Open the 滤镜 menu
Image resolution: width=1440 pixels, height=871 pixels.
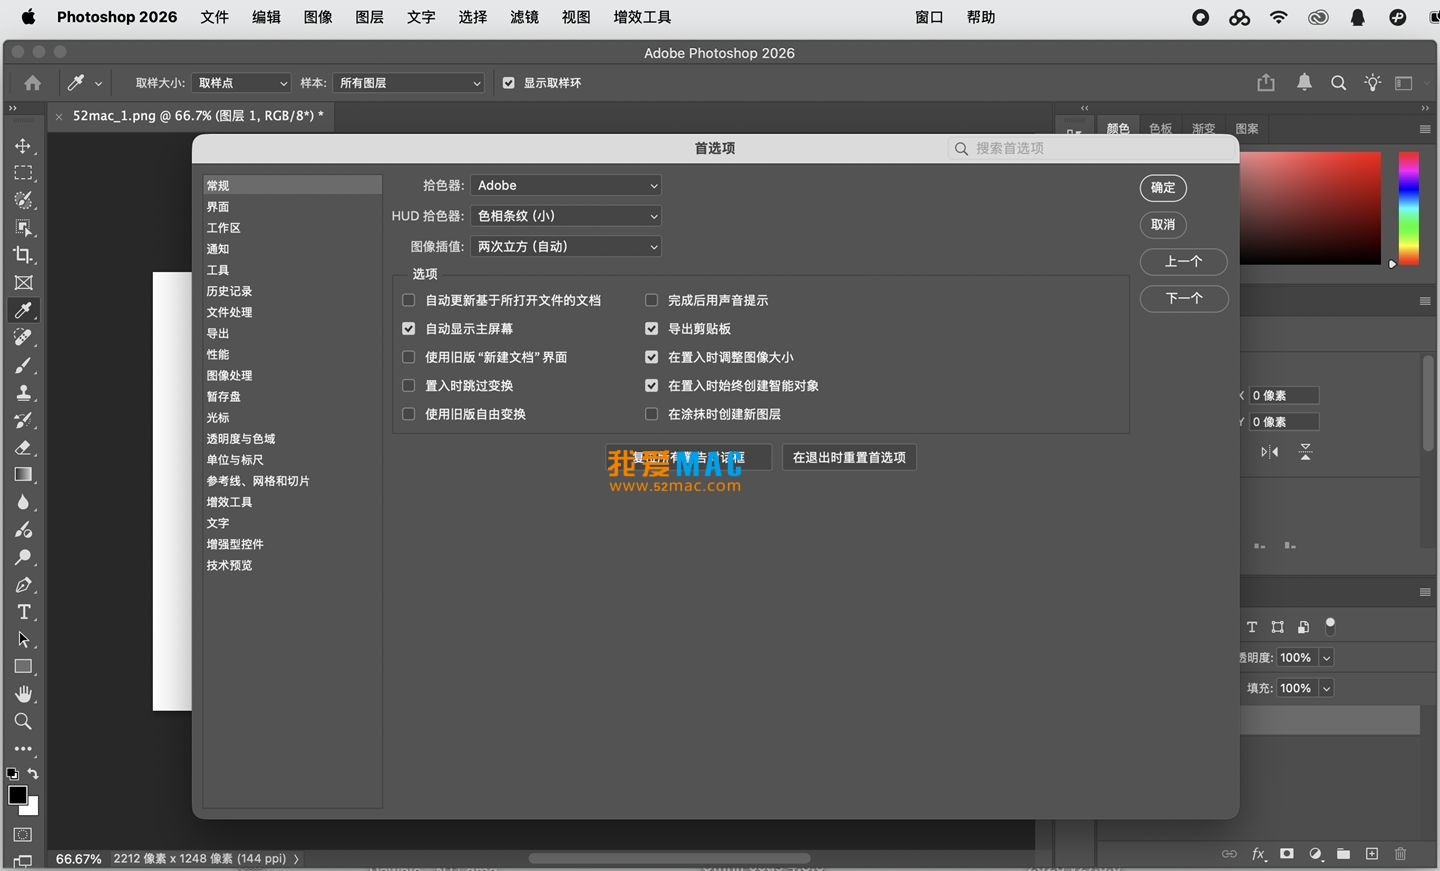pos(524,17)
